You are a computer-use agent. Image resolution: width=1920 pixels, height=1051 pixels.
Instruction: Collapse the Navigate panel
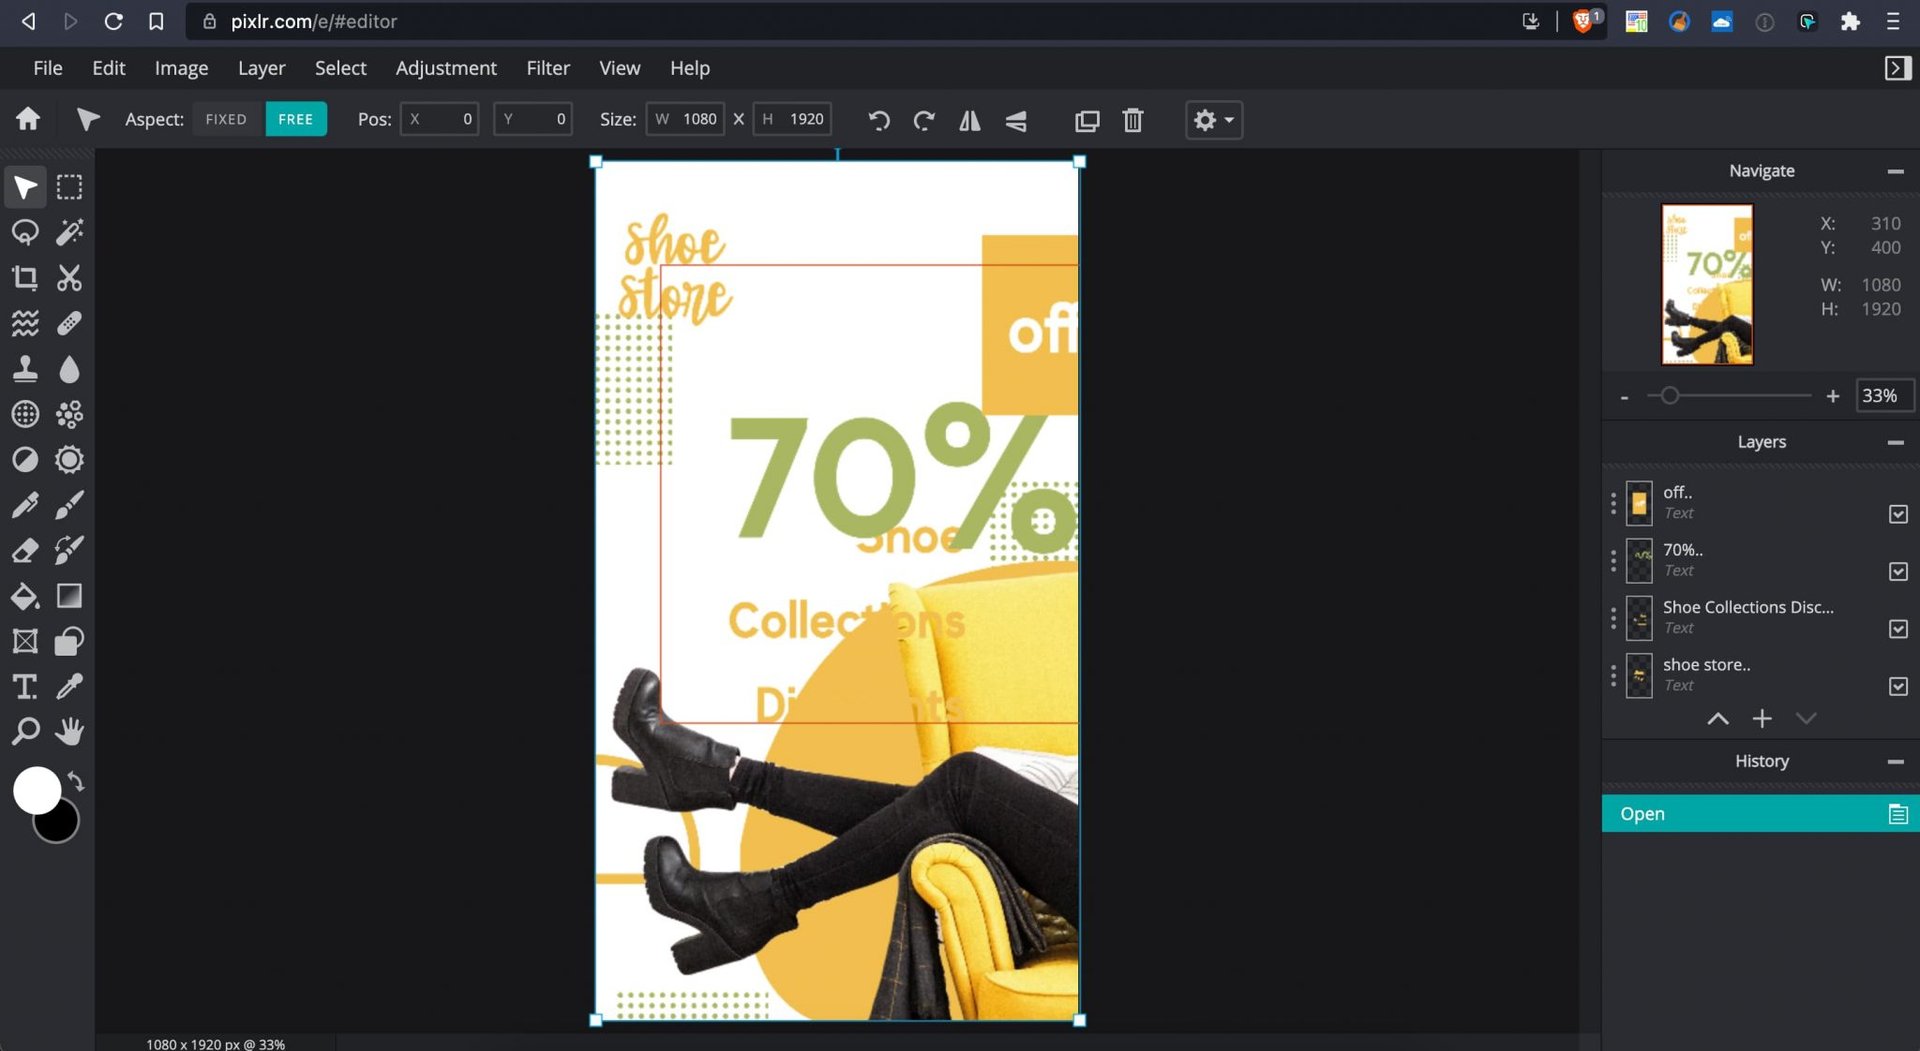[1895, 171]
